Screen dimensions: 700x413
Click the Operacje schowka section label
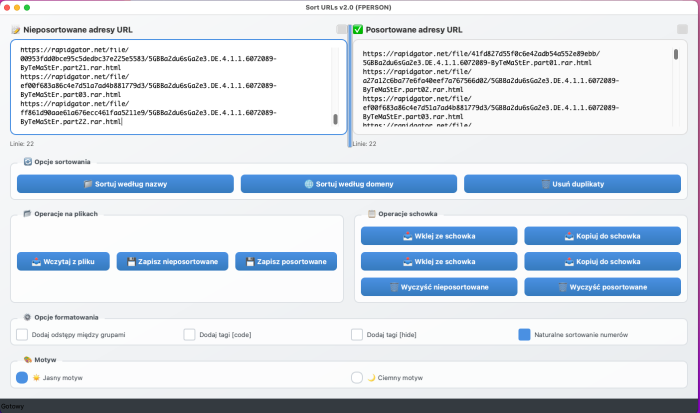[408, 214]
